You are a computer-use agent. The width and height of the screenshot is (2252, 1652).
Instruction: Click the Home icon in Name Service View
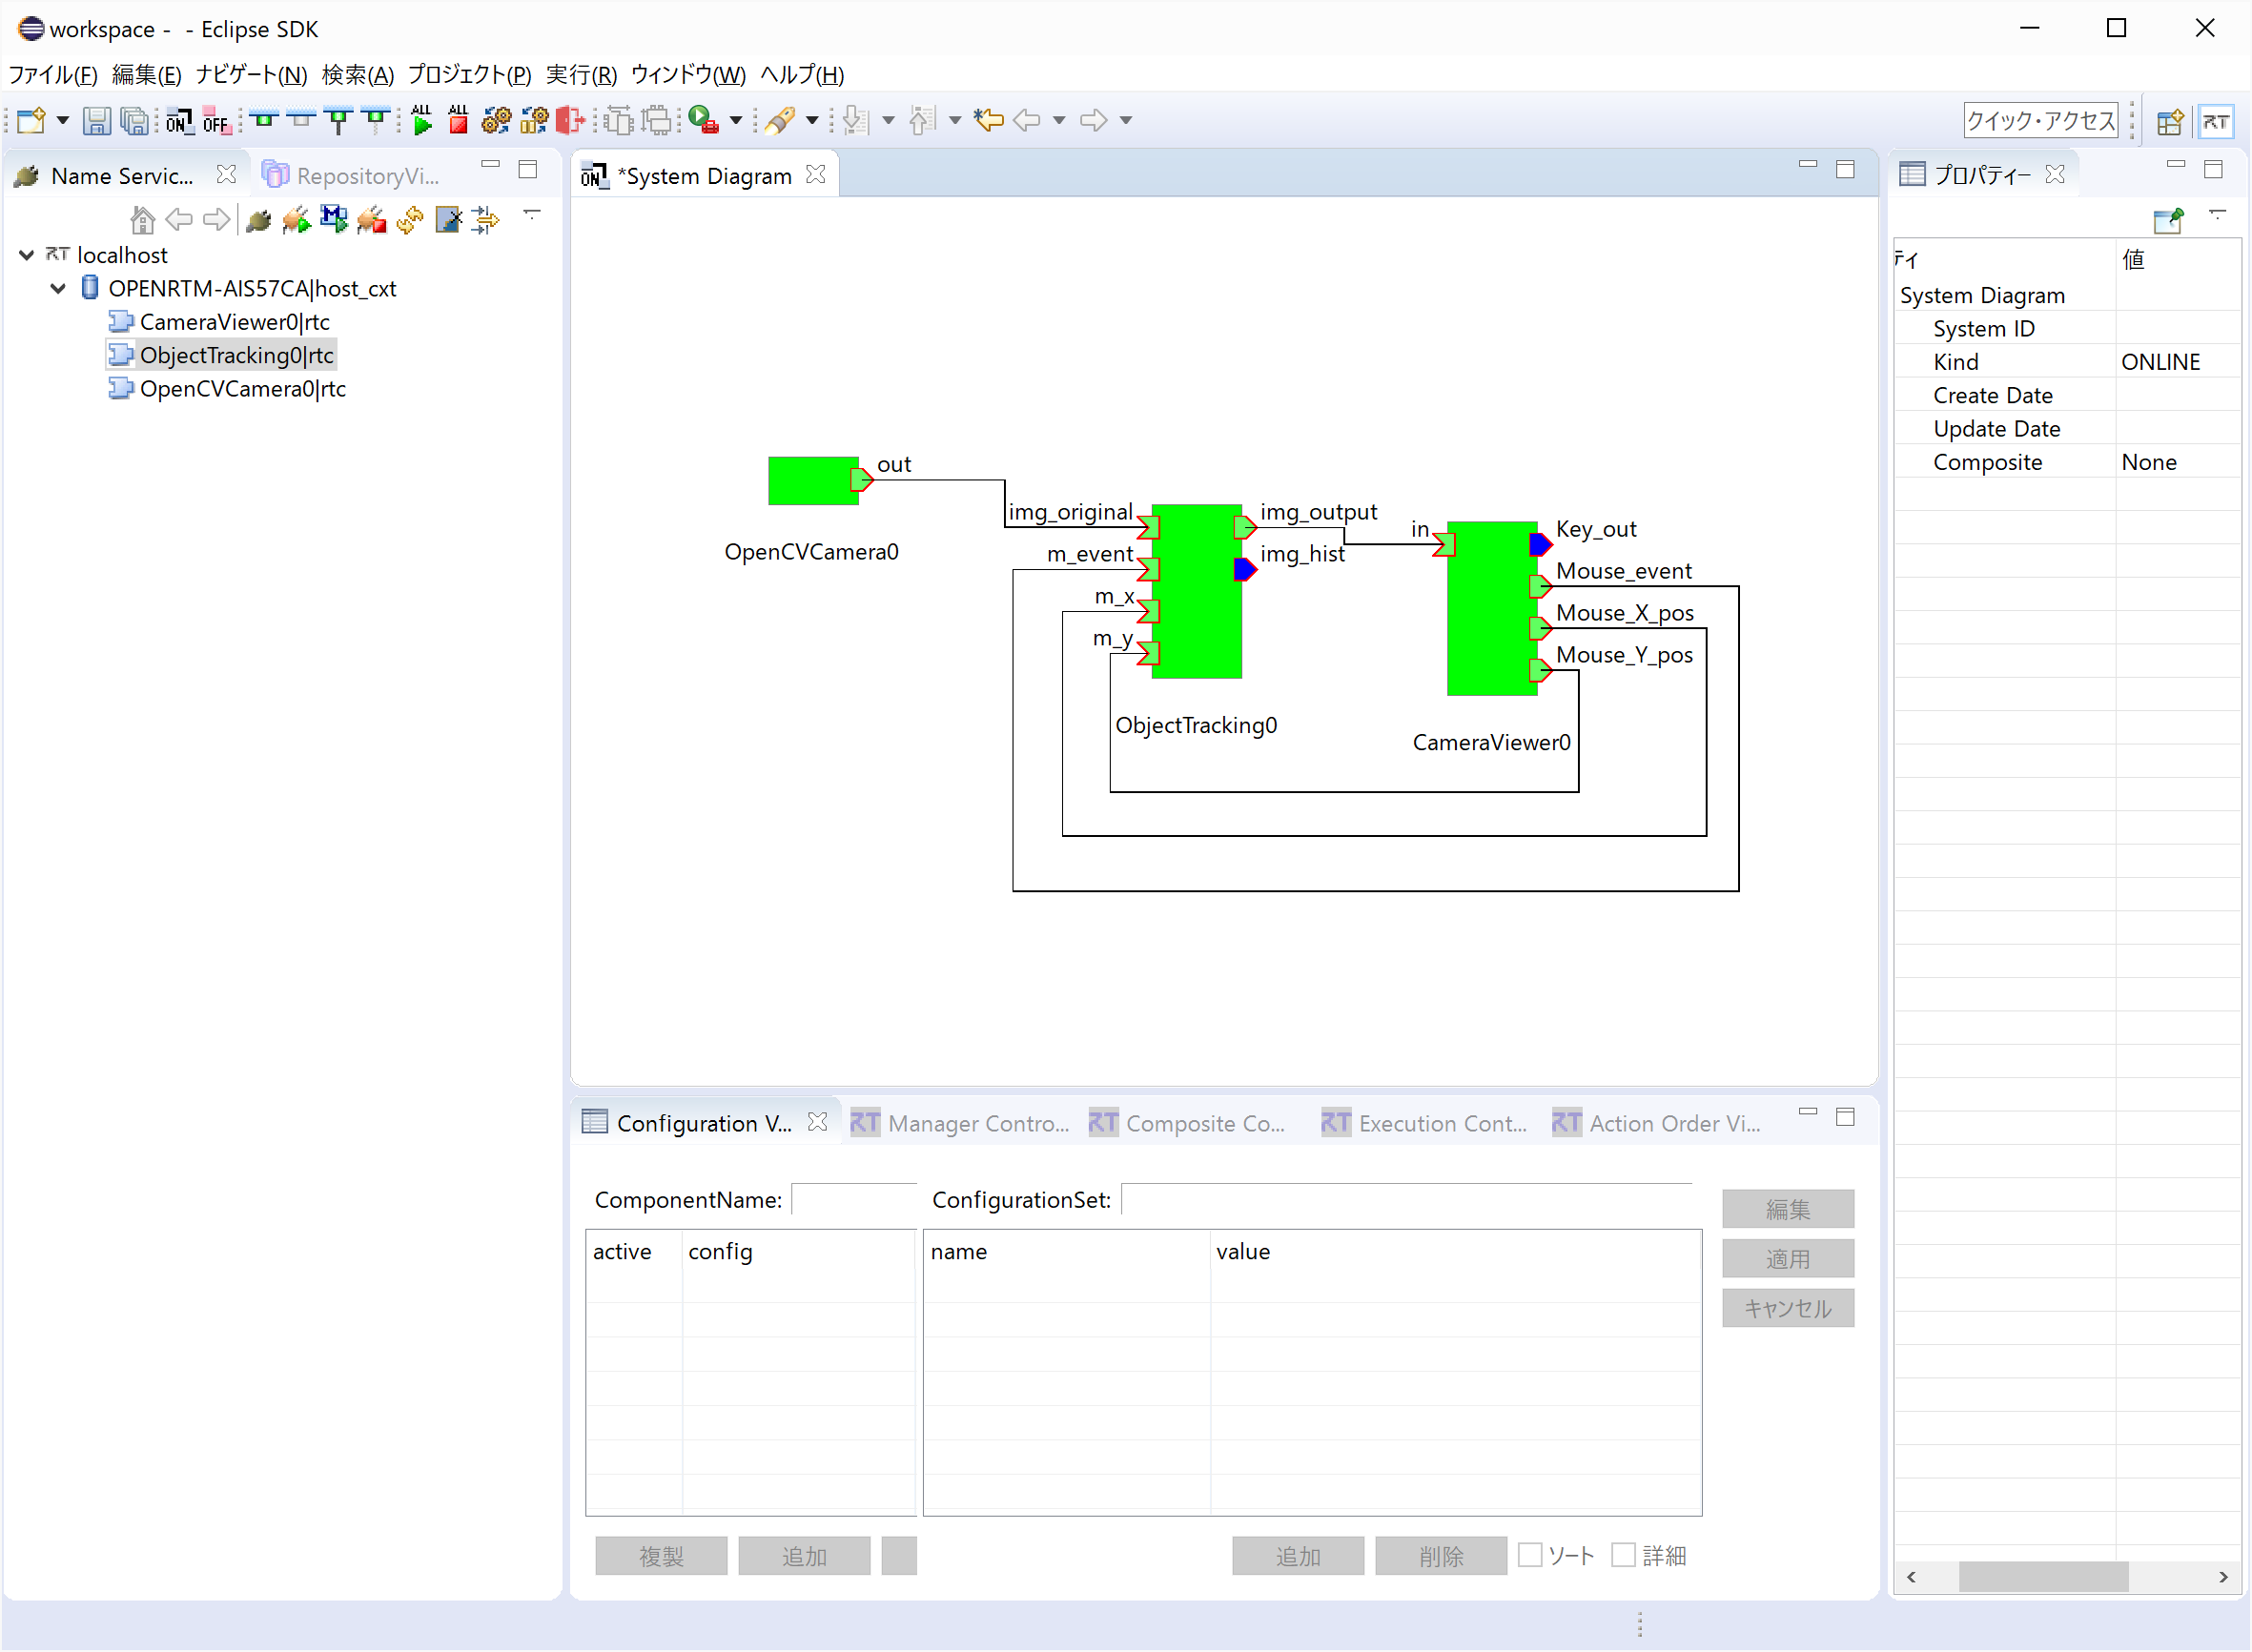tap(142, 219)
